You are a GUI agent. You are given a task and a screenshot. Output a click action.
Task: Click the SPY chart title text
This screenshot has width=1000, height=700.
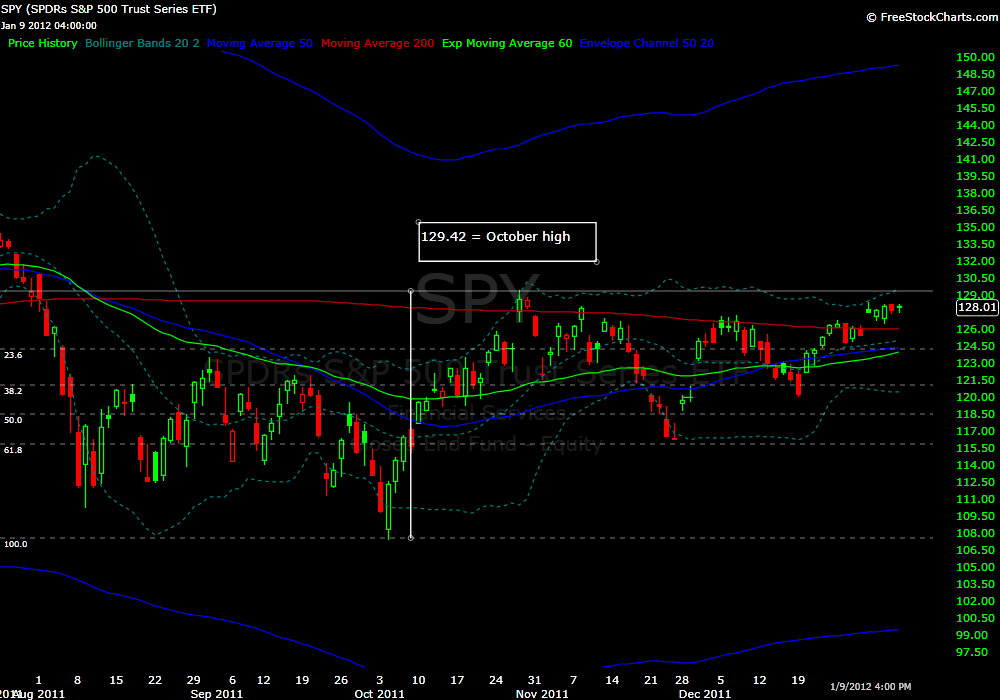pyautogui.click(x=108, y=9)
